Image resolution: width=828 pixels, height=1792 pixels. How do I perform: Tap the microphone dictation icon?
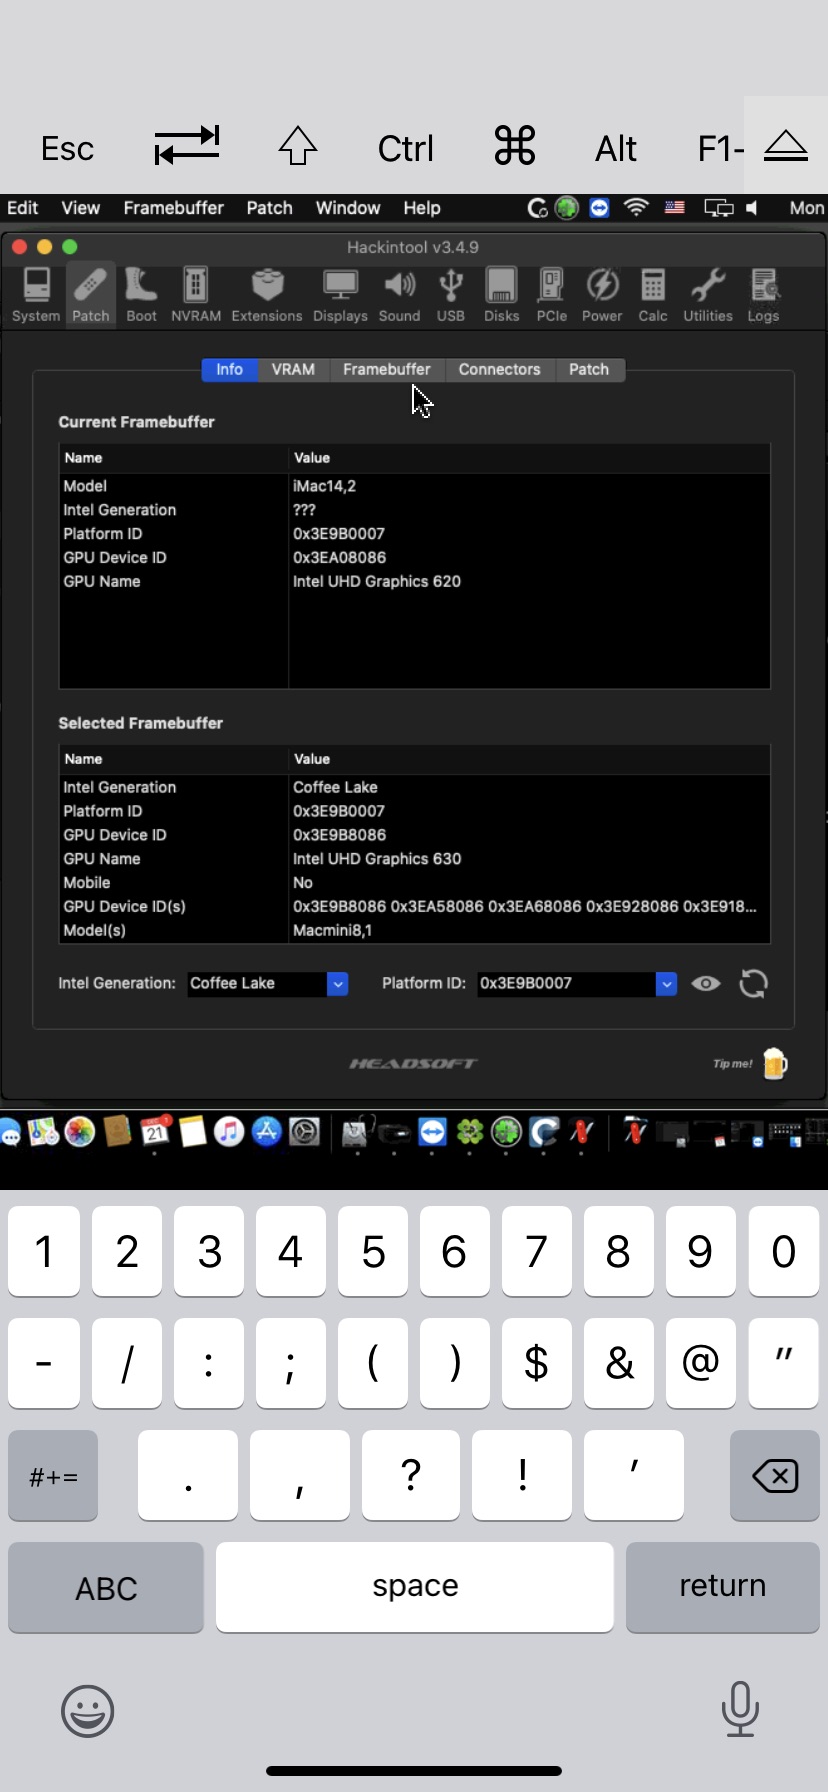[740, 1709]
